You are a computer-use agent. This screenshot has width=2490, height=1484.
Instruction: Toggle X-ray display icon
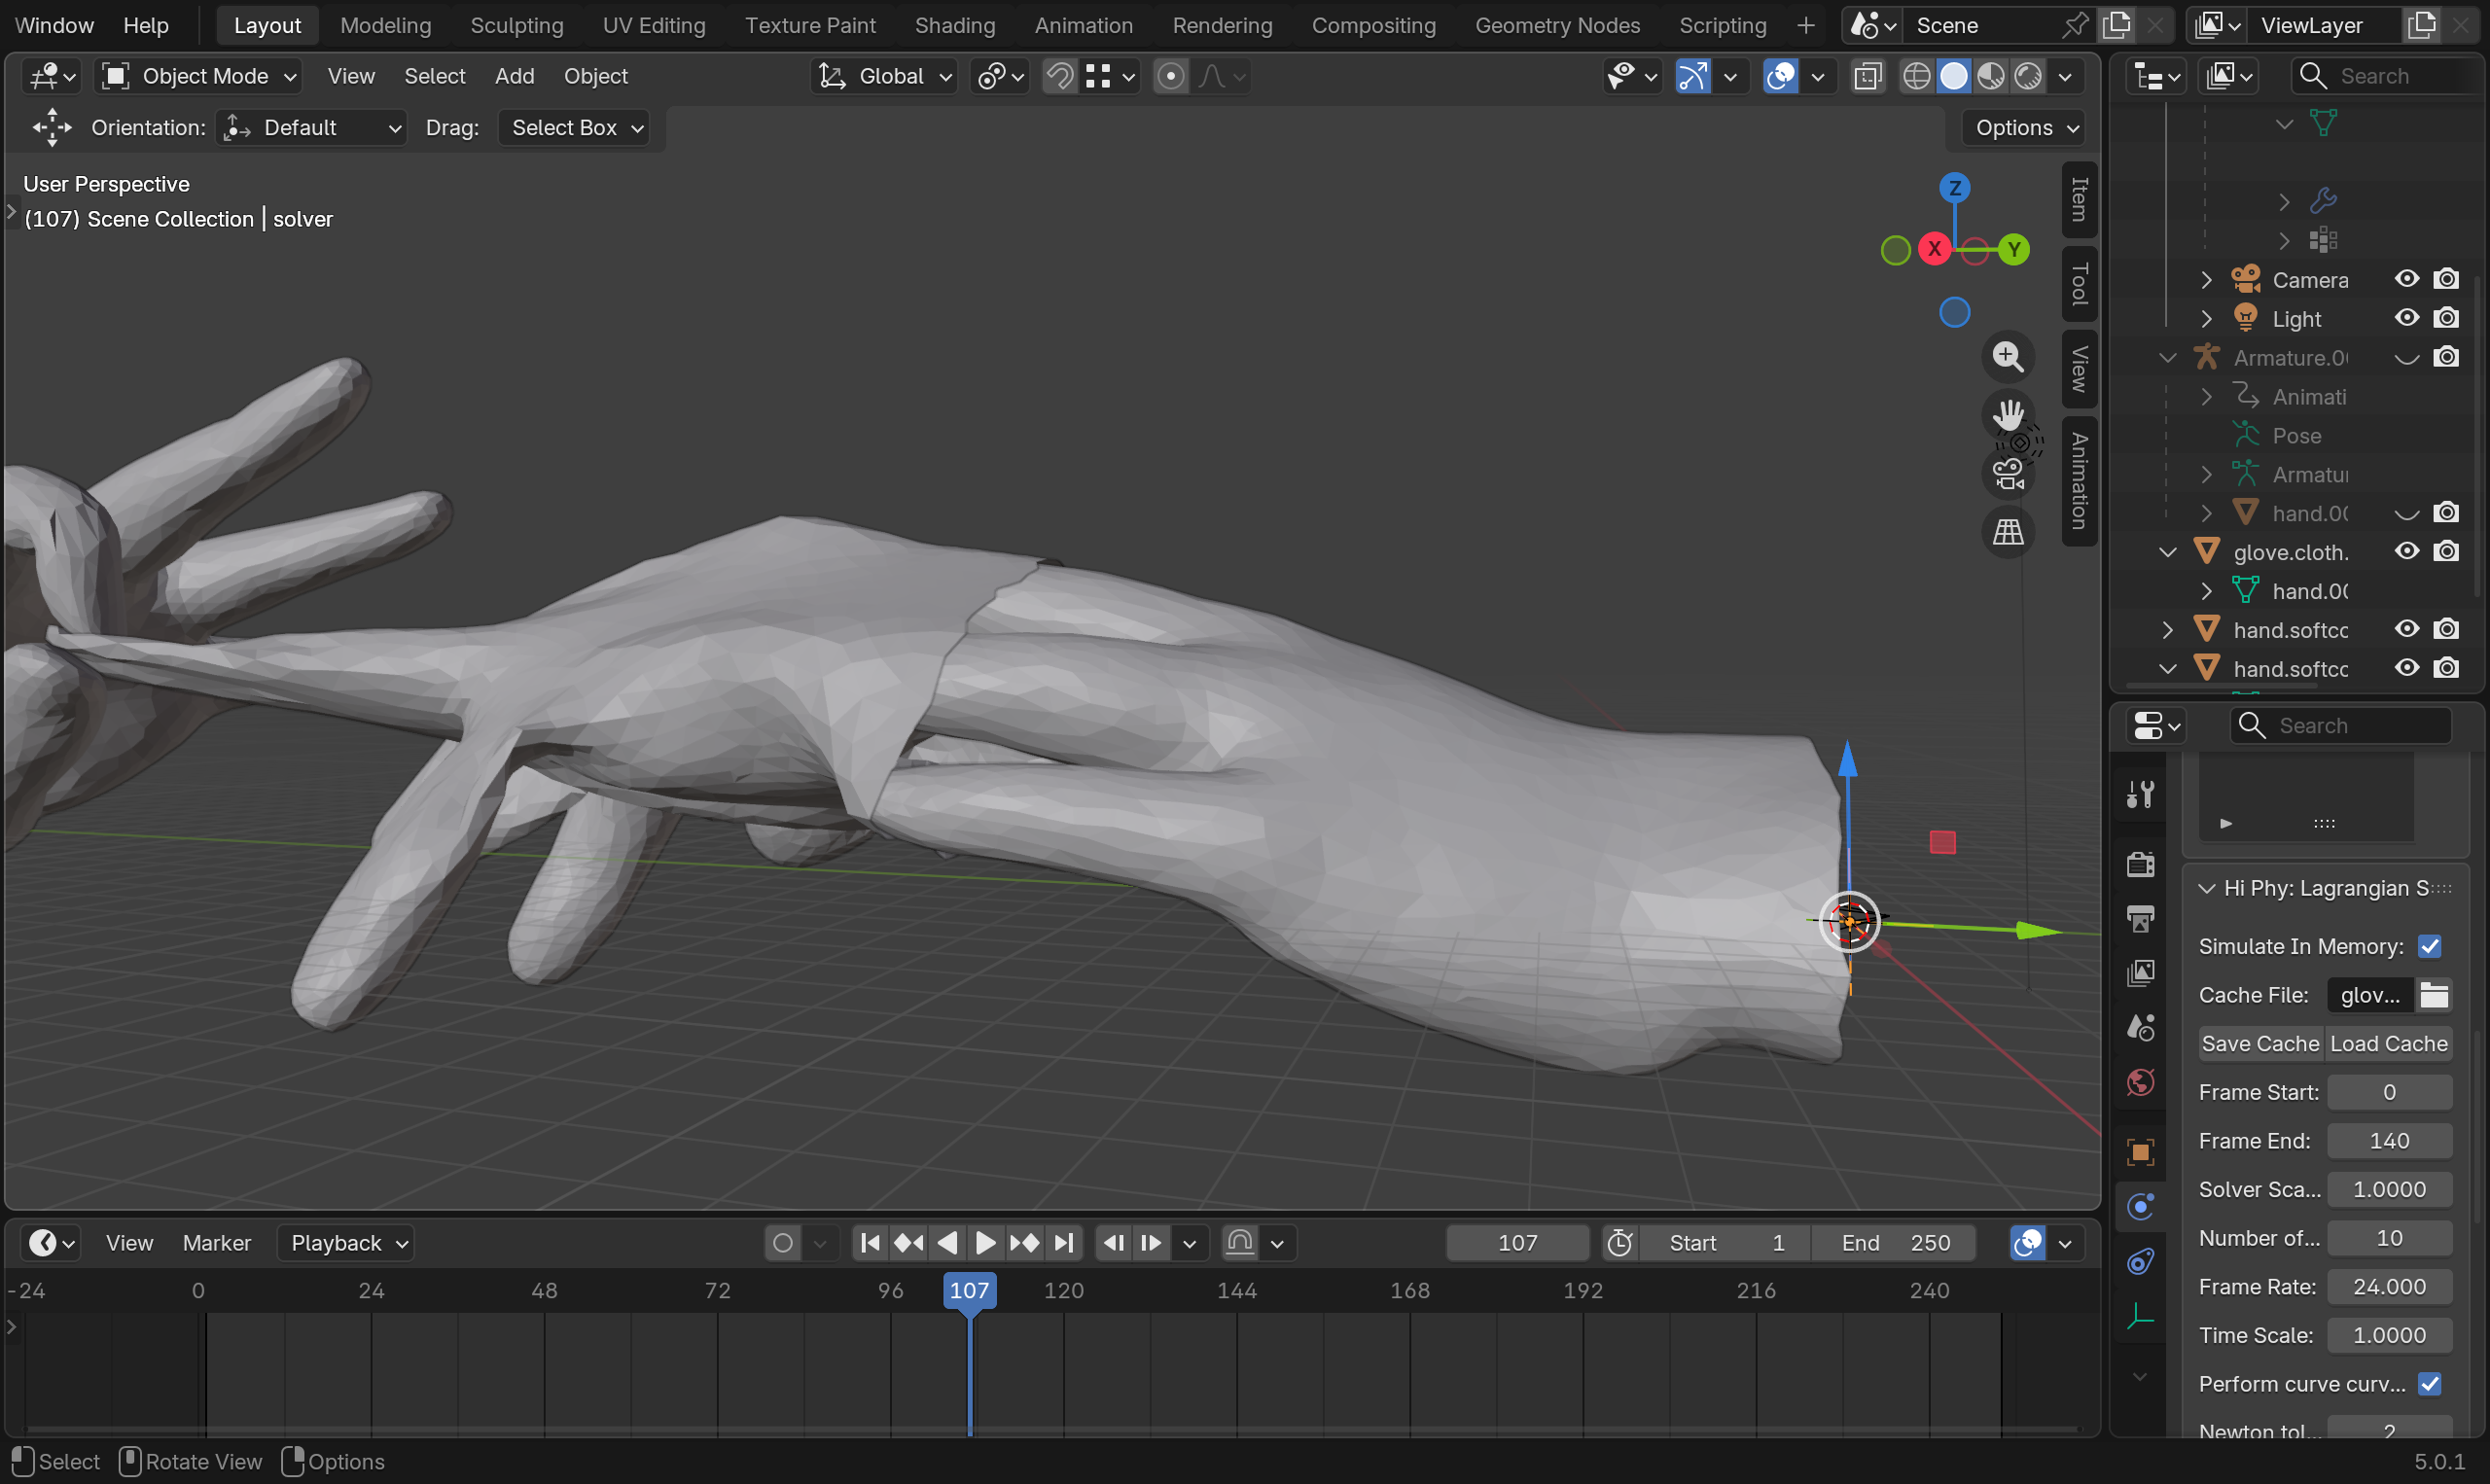click(x=1867, y=76)
